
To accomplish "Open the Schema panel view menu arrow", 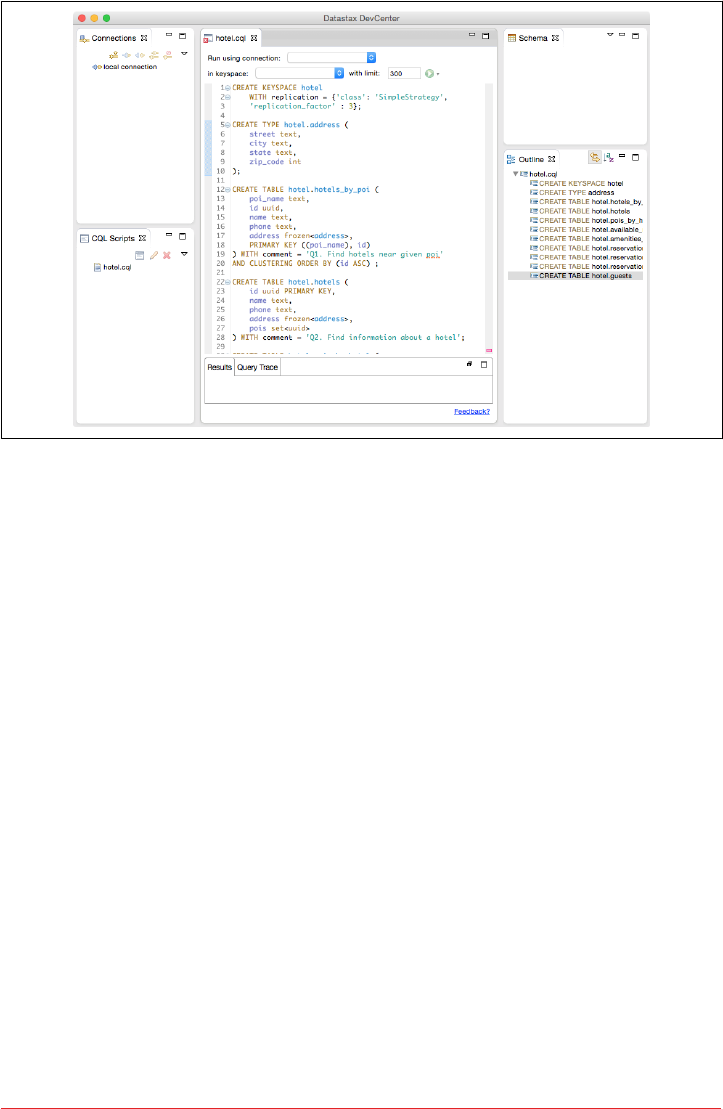I will [x=610, y=35].
